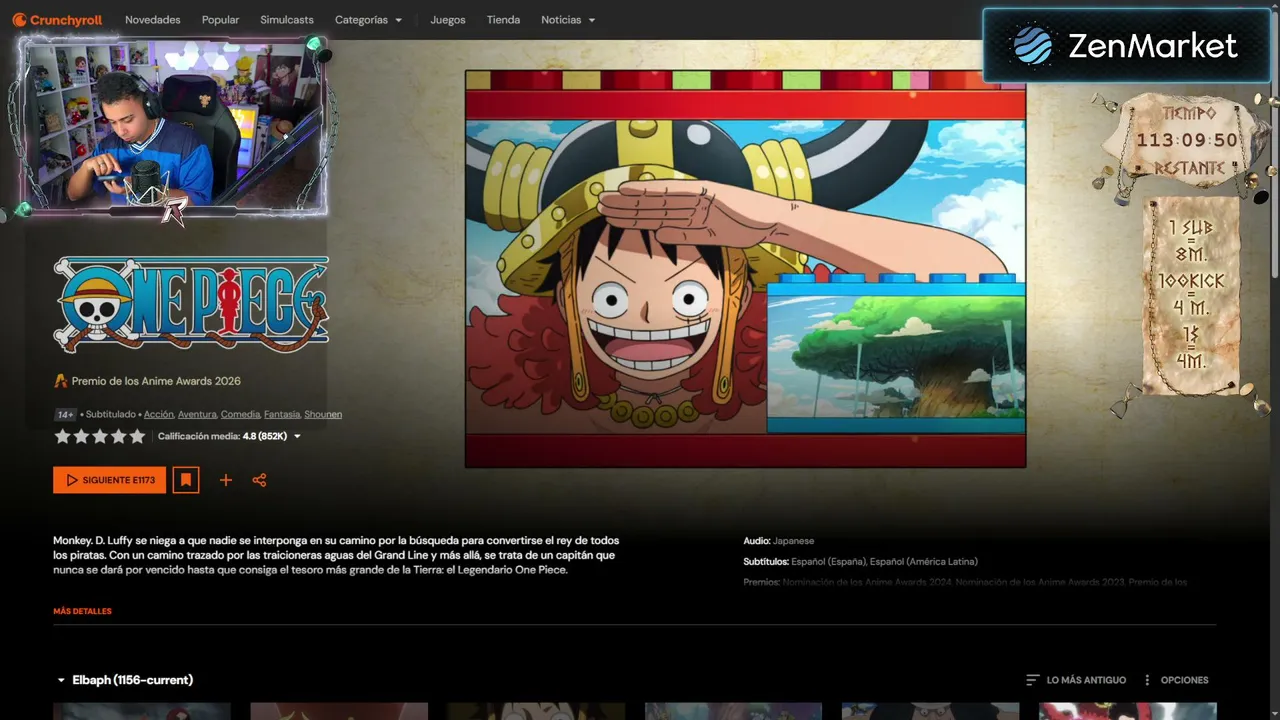Browse the Acción genre link
Image resolution: width=1280 pixels, height=720 pixels.
[159, 414]
